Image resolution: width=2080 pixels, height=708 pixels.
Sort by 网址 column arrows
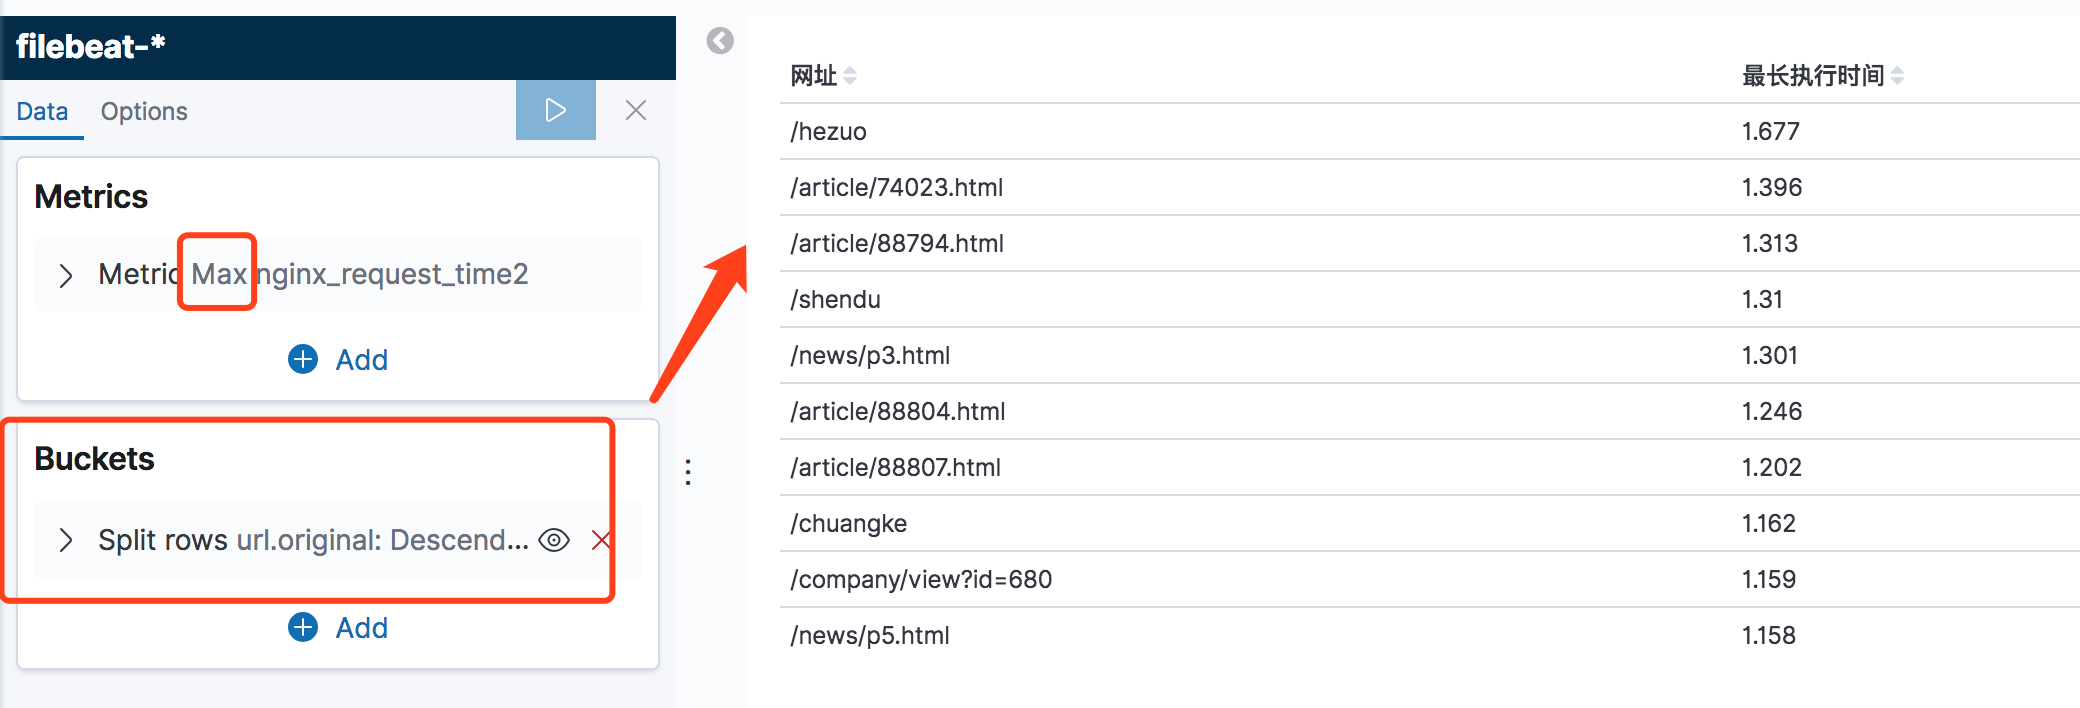850,76
